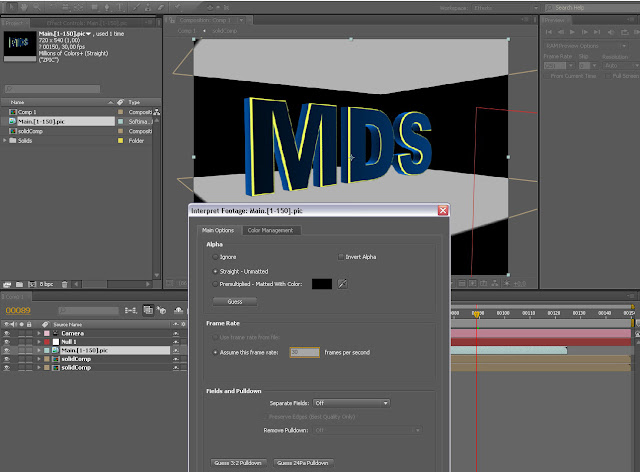
Task: Delete selected item with trash icon
Action: (x=64, y=284)
